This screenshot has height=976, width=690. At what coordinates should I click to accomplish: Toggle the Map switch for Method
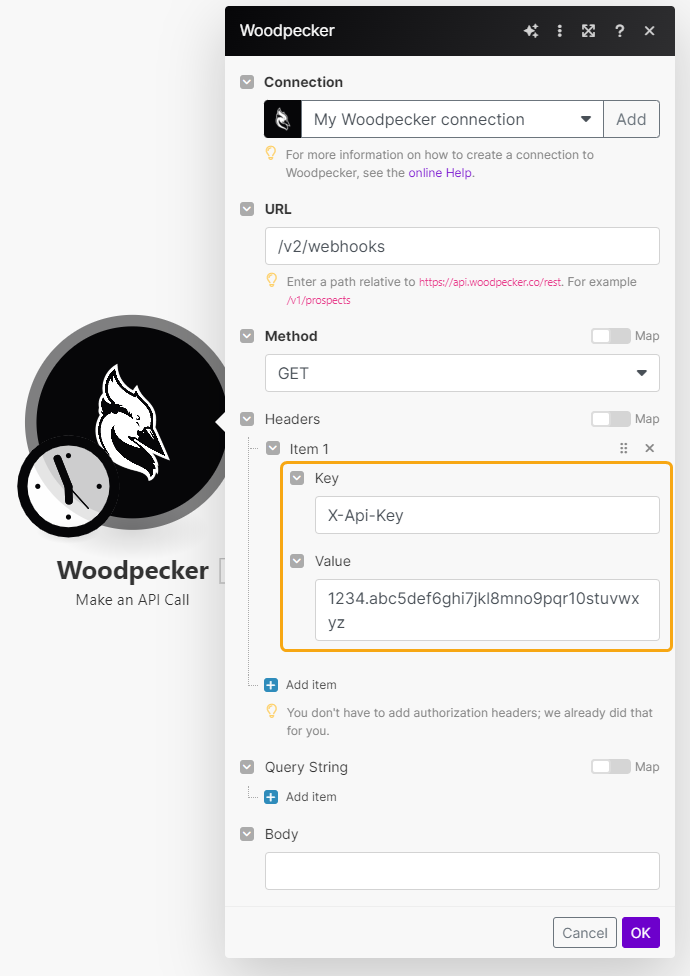(x=611, y=336)
